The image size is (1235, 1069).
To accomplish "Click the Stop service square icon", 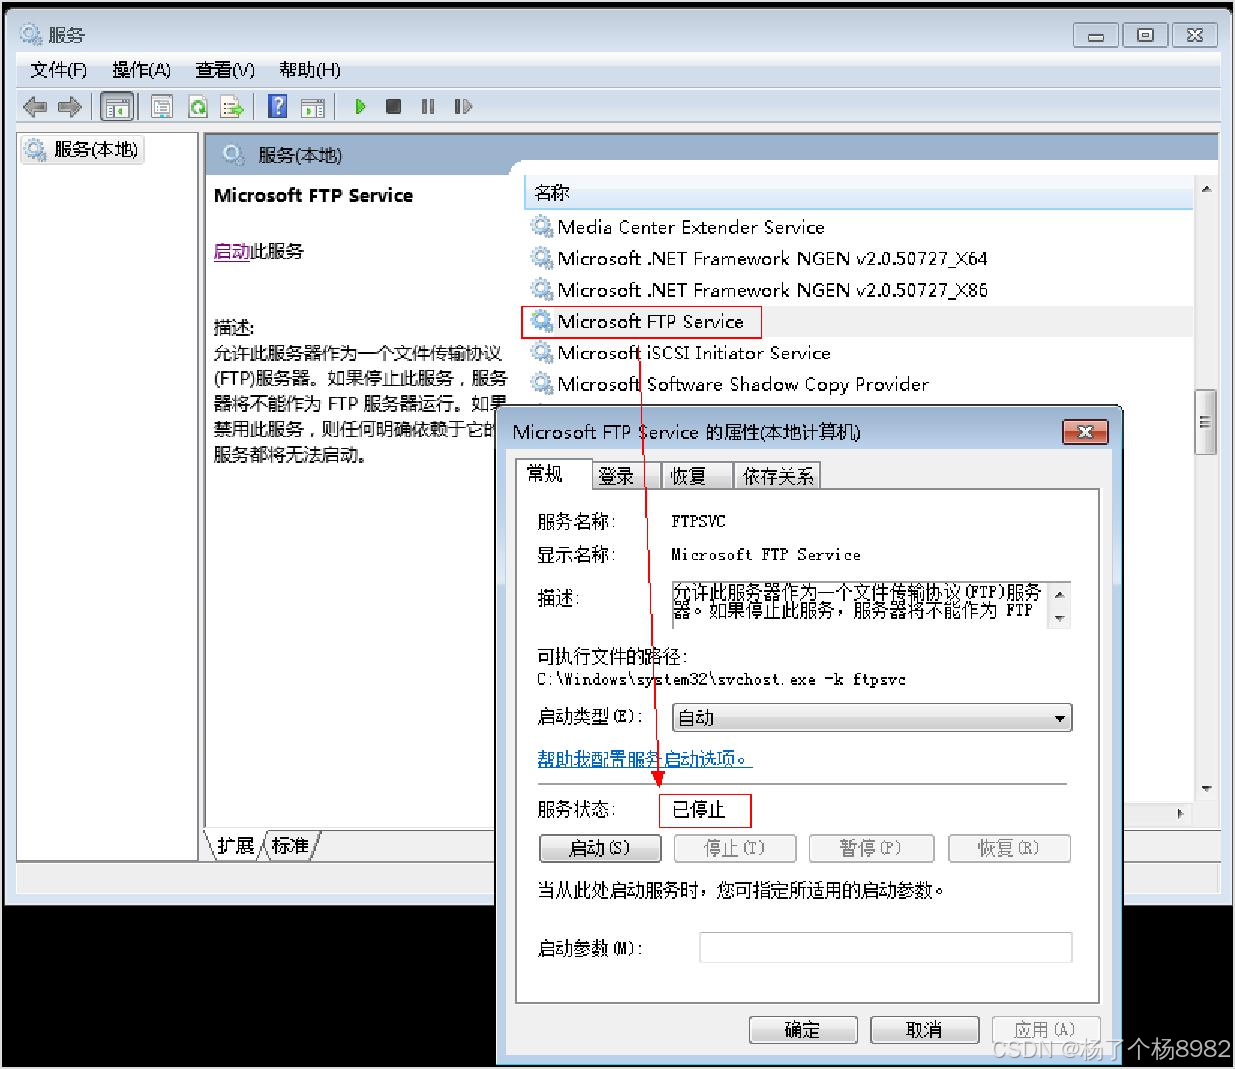I will click(x=394, y=106).
